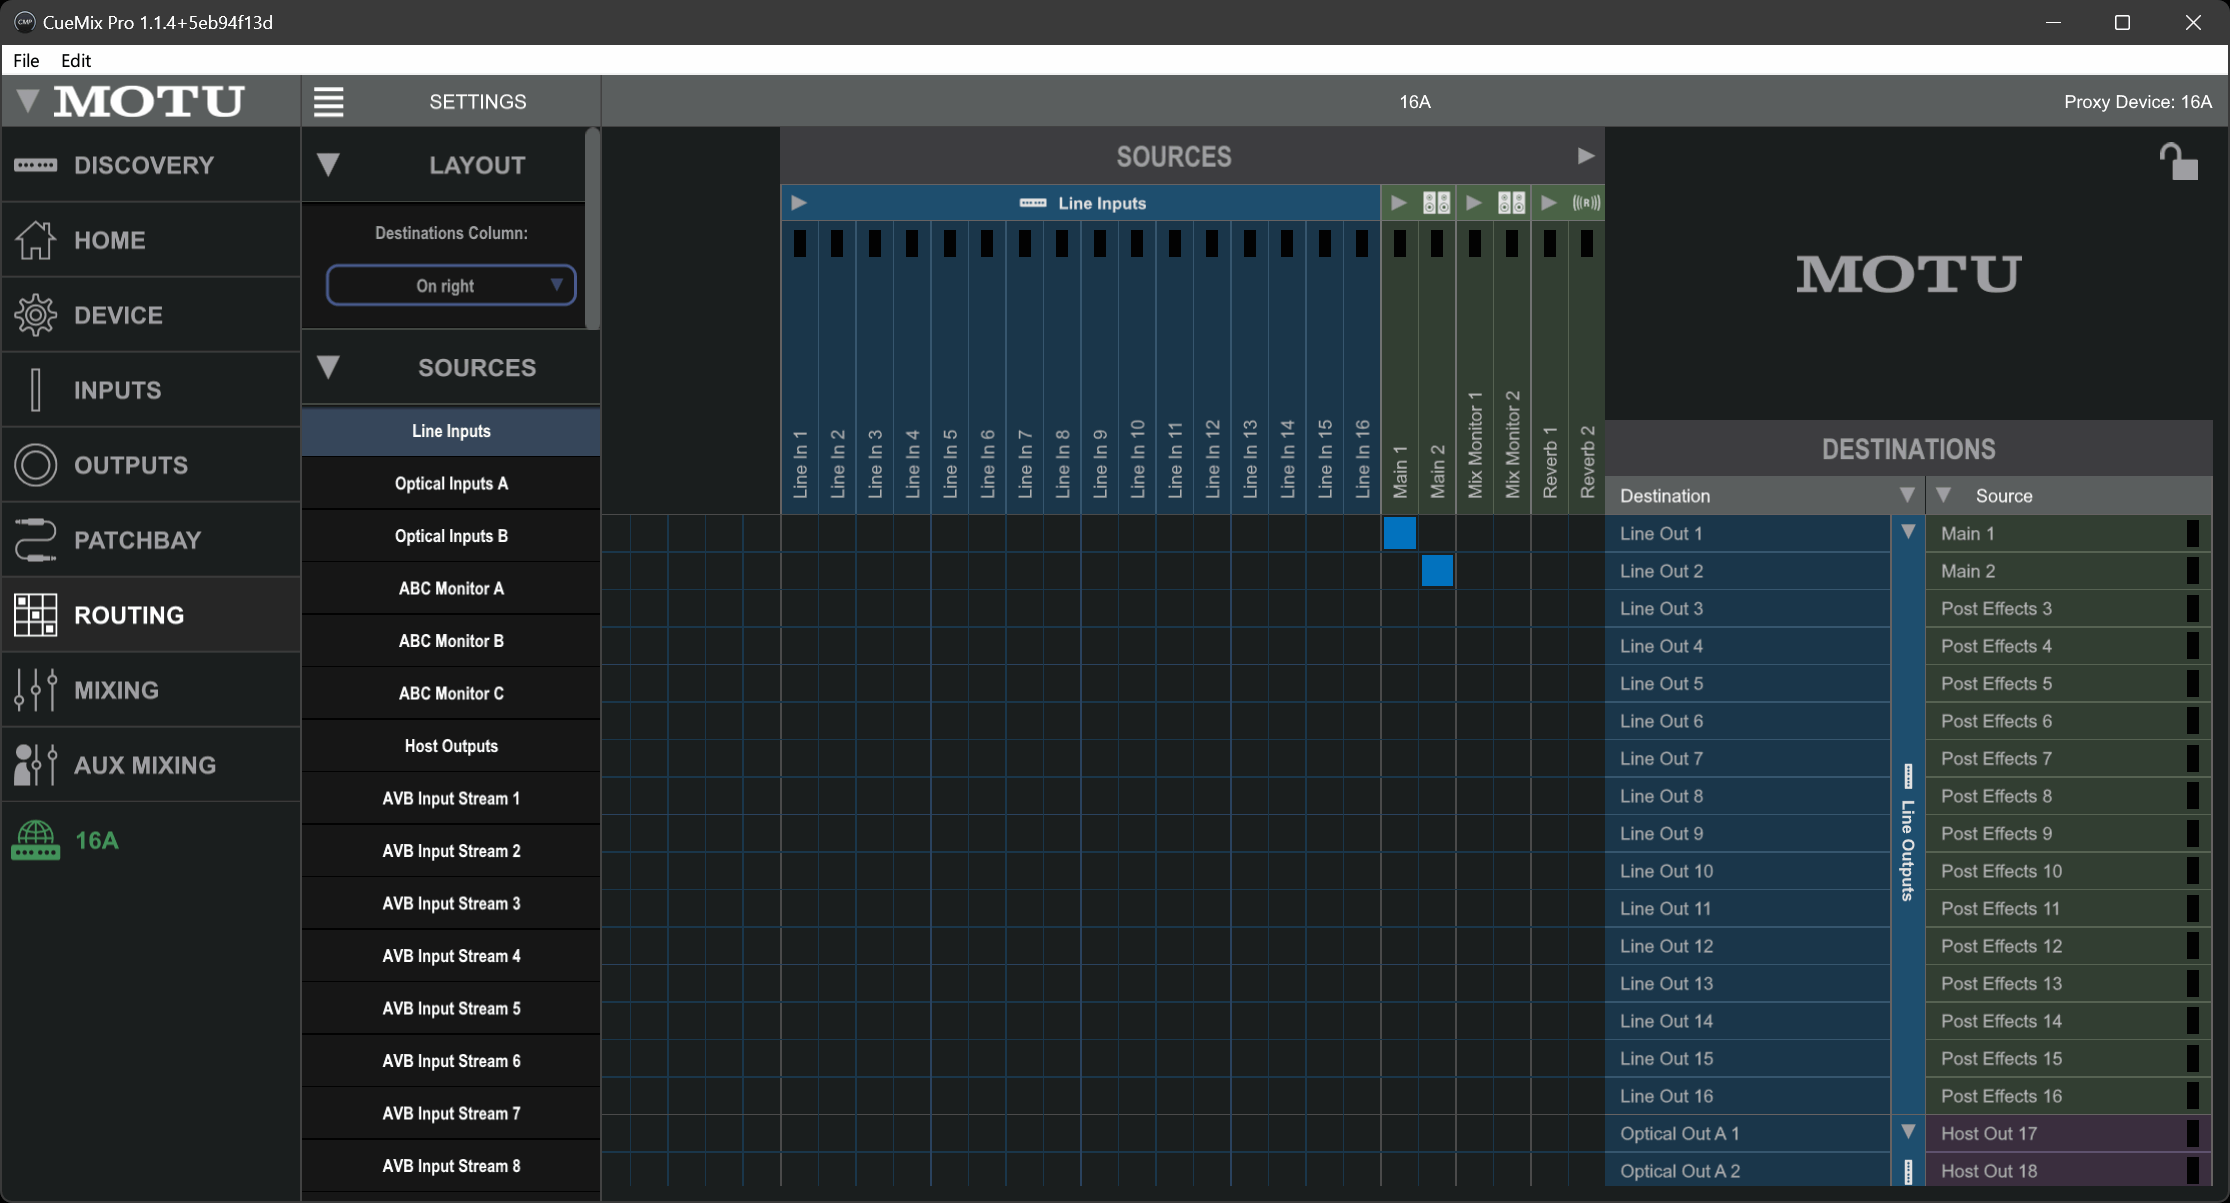
Task: Click the hamburger settings menu icon
Action: (328, 101)
